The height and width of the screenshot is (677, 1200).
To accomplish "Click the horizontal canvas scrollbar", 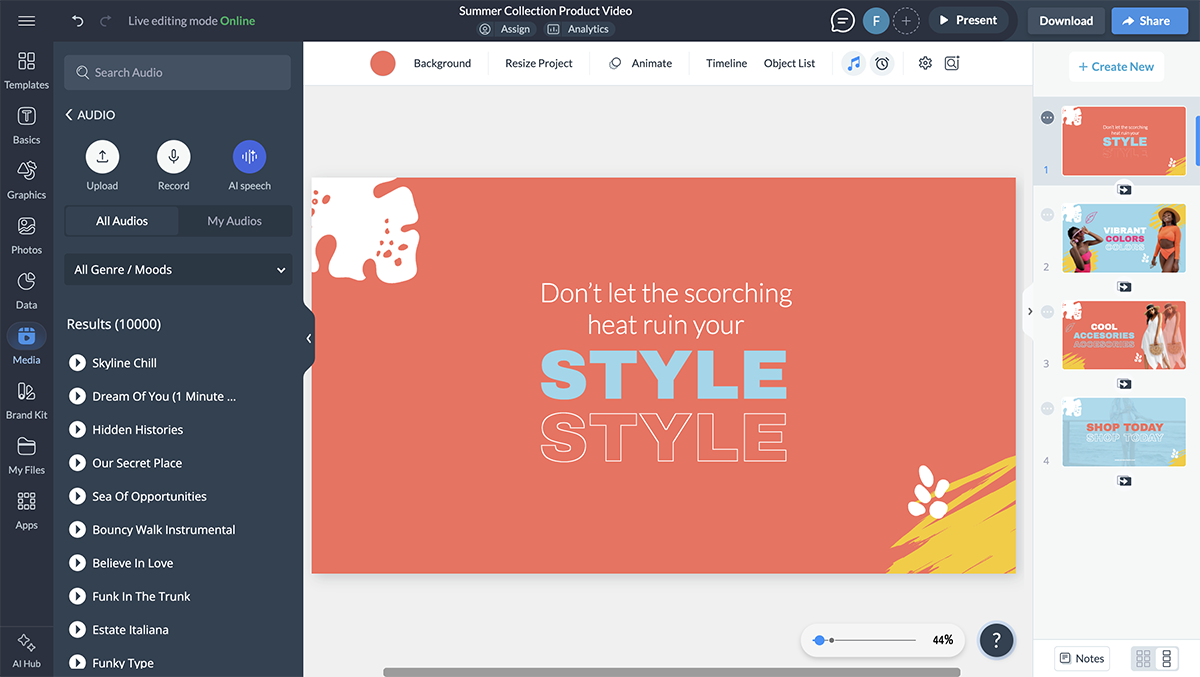I will [x=672, y=672].
